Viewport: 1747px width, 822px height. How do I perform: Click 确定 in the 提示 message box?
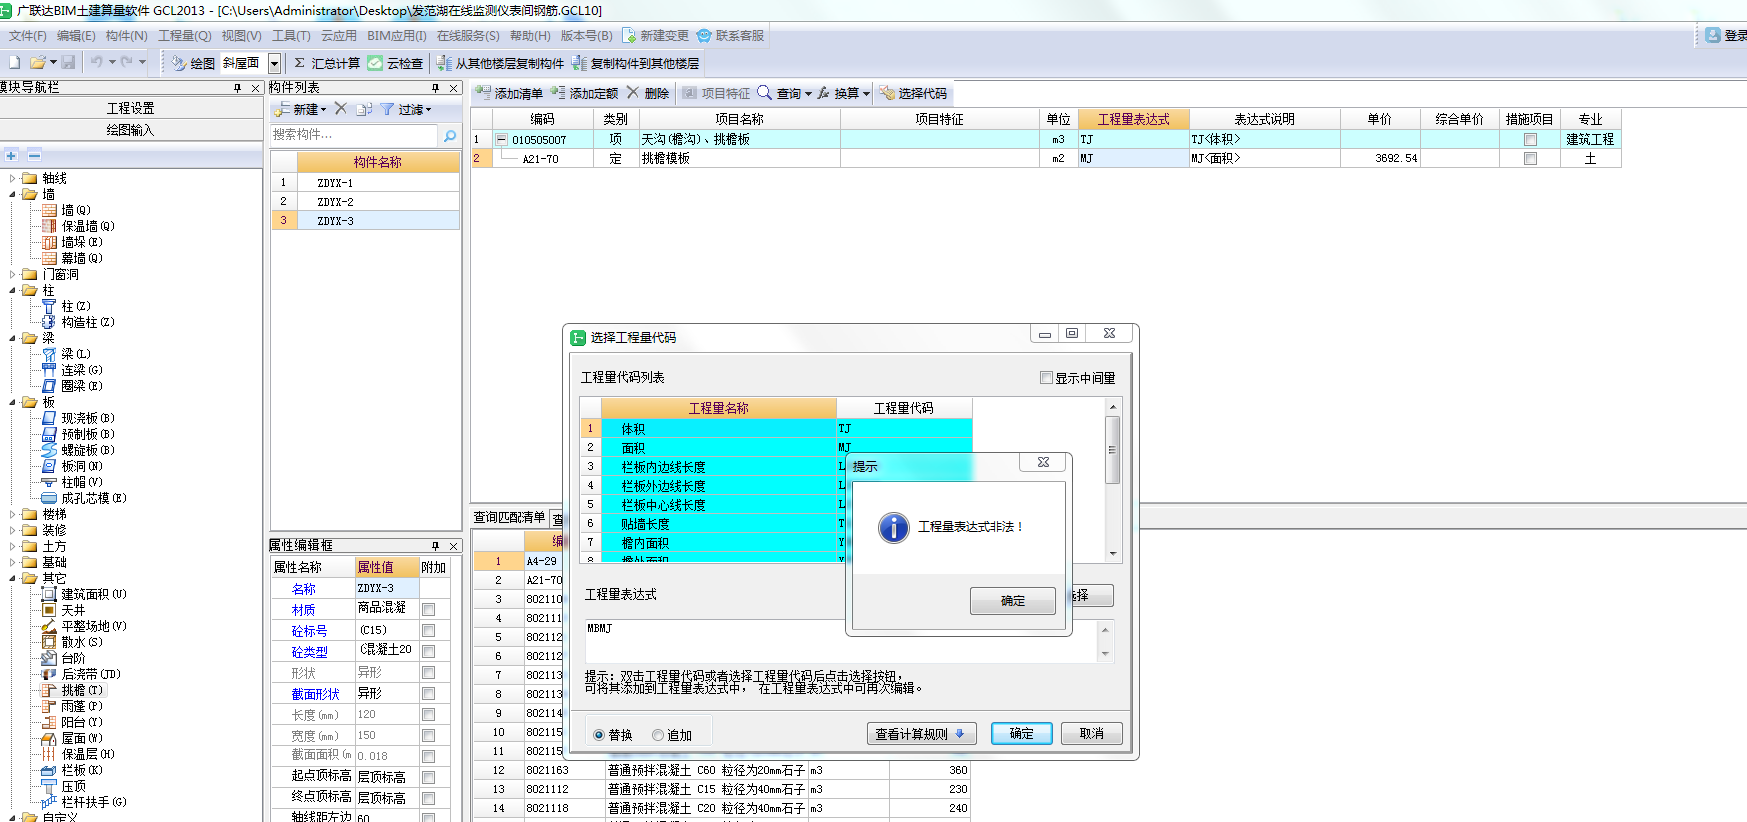(x=1012, y=601)
